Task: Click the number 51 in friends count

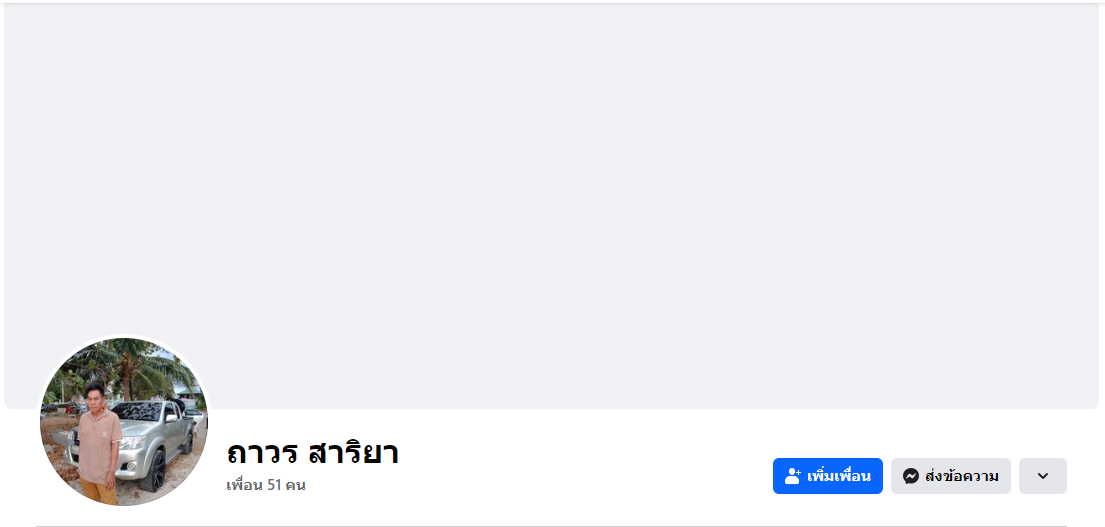Action: click(275, 485)
